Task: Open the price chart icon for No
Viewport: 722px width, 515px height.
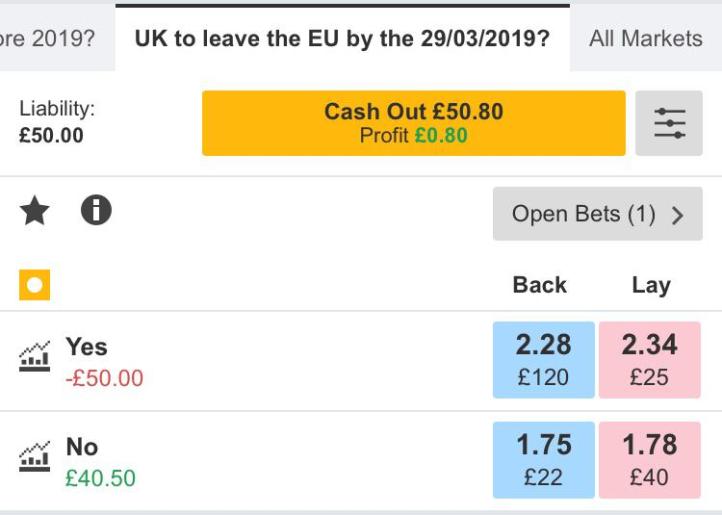Action: (x=35, y=456)
